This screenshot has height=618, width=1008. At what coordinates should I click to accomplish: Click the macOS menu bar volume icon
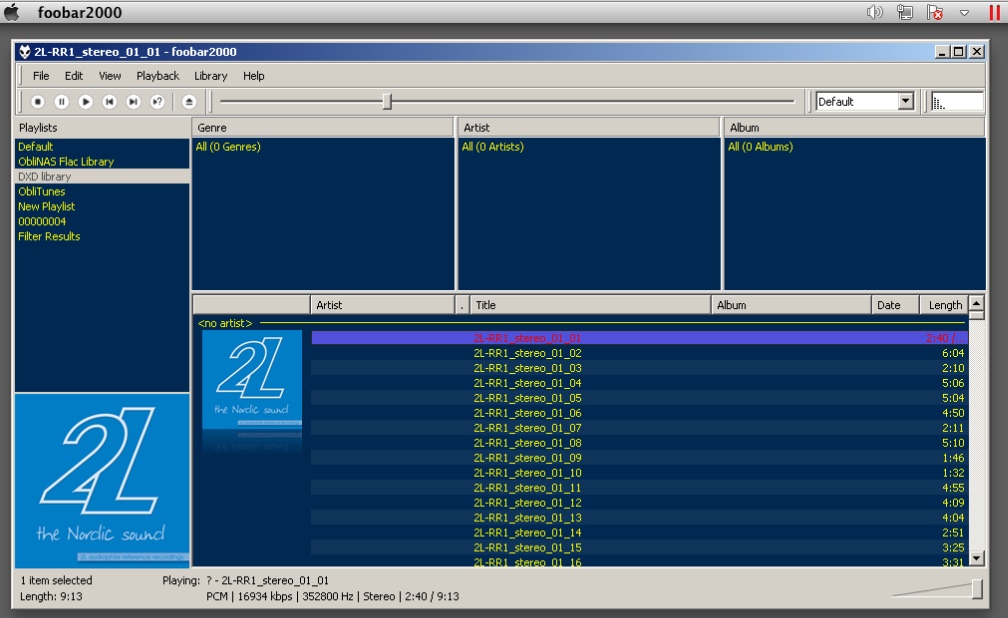875,12
